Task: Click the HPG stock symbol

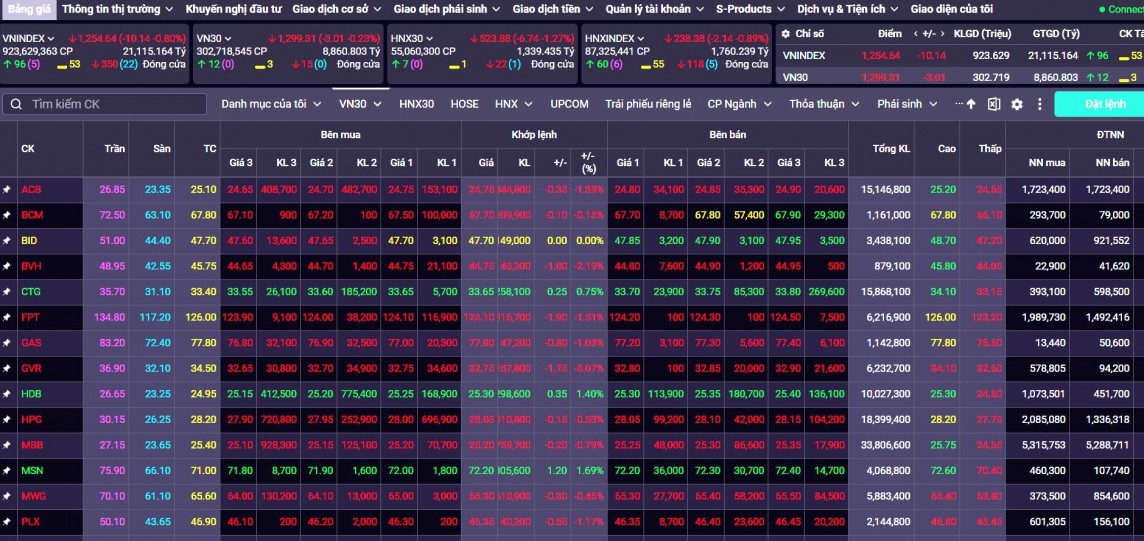Action: [x=31, y=419]
